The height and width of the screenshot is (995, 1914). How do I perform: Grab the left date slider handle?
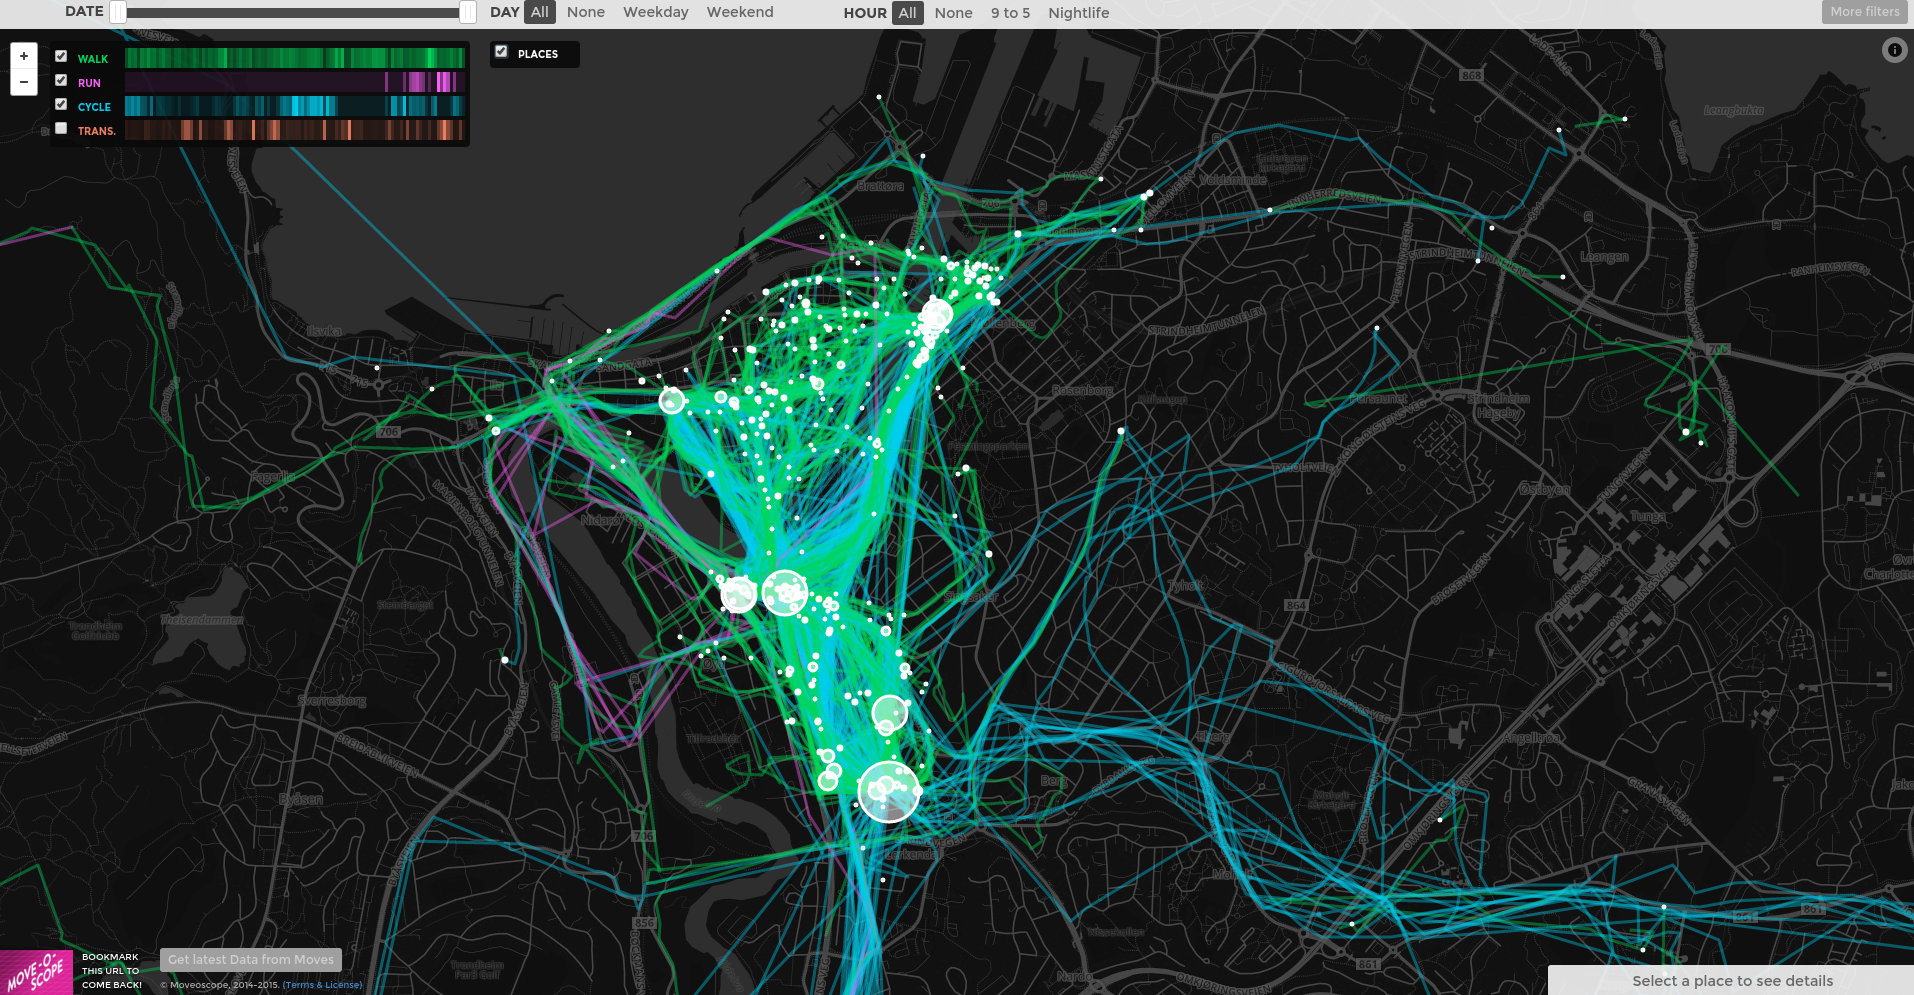click(x=118, y=12)
